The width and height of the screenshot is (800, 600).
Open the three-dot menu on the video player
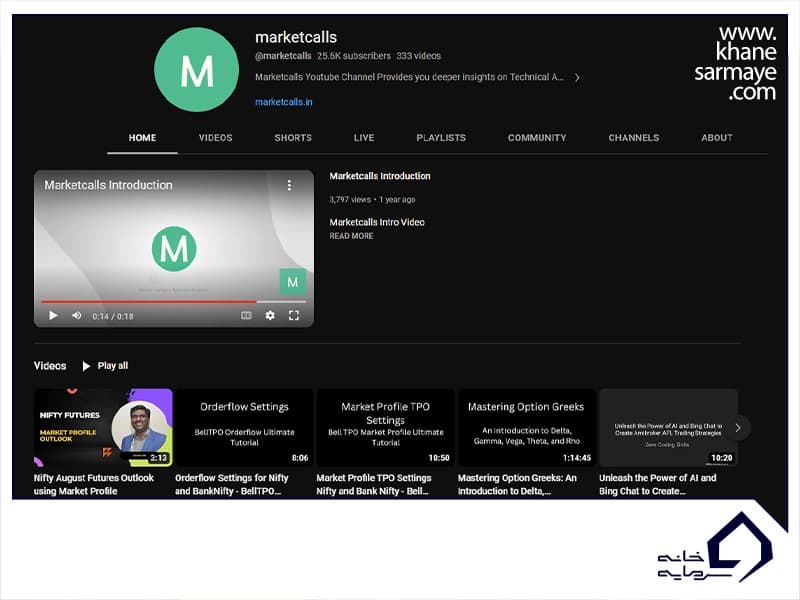(289, 185)
